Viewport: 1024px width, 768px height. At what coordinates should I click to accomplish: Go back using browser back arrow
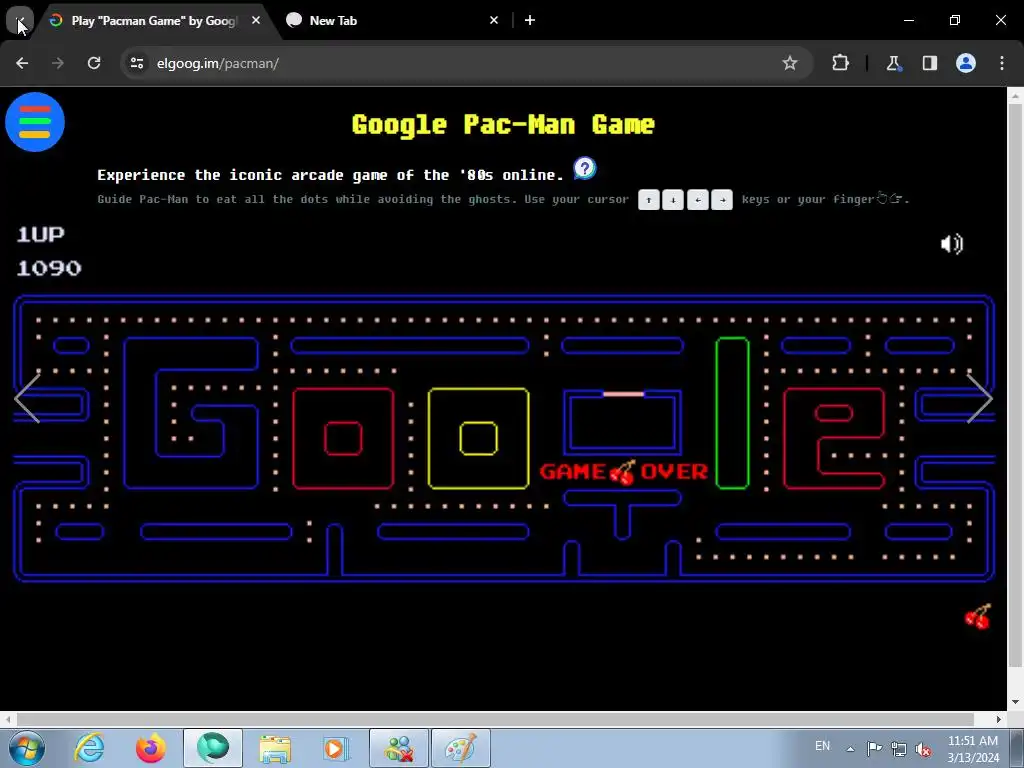[22, 63]
